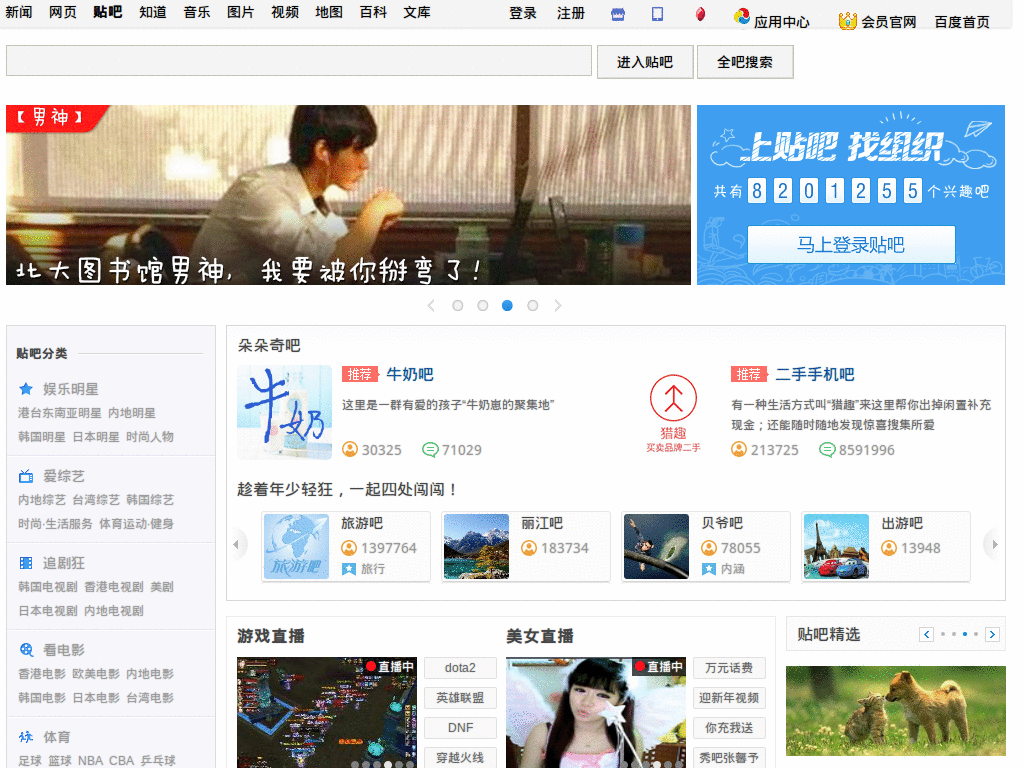Click the tablet device icon in top bar
The height and width of the screenshot is (768, 1024).
[x=657, y=14]
